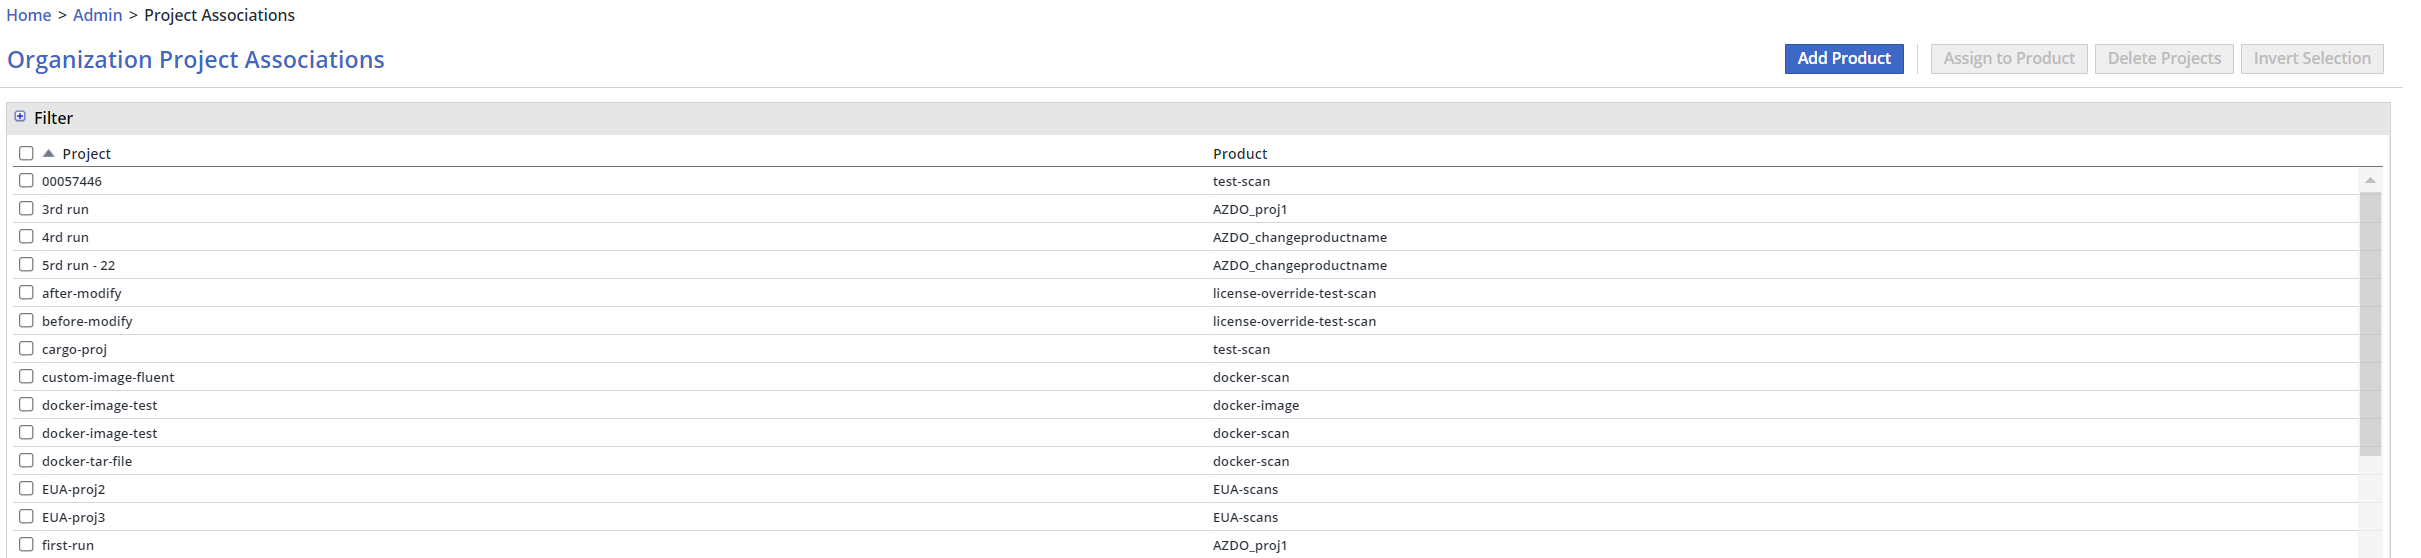Check the after-modify project row
Viewport: 2421px width, 558px height.
[26, 293]
